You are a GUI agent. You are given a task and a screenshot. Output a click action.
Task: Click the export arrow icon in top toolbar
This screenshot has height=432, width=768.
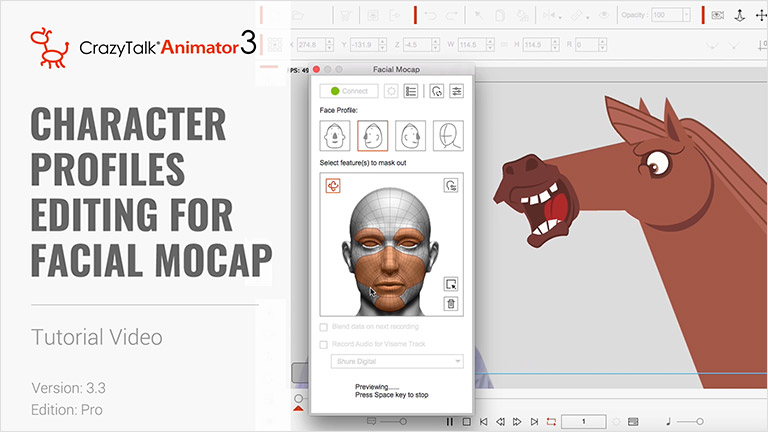pyautogui.click(x=395, y=16)
